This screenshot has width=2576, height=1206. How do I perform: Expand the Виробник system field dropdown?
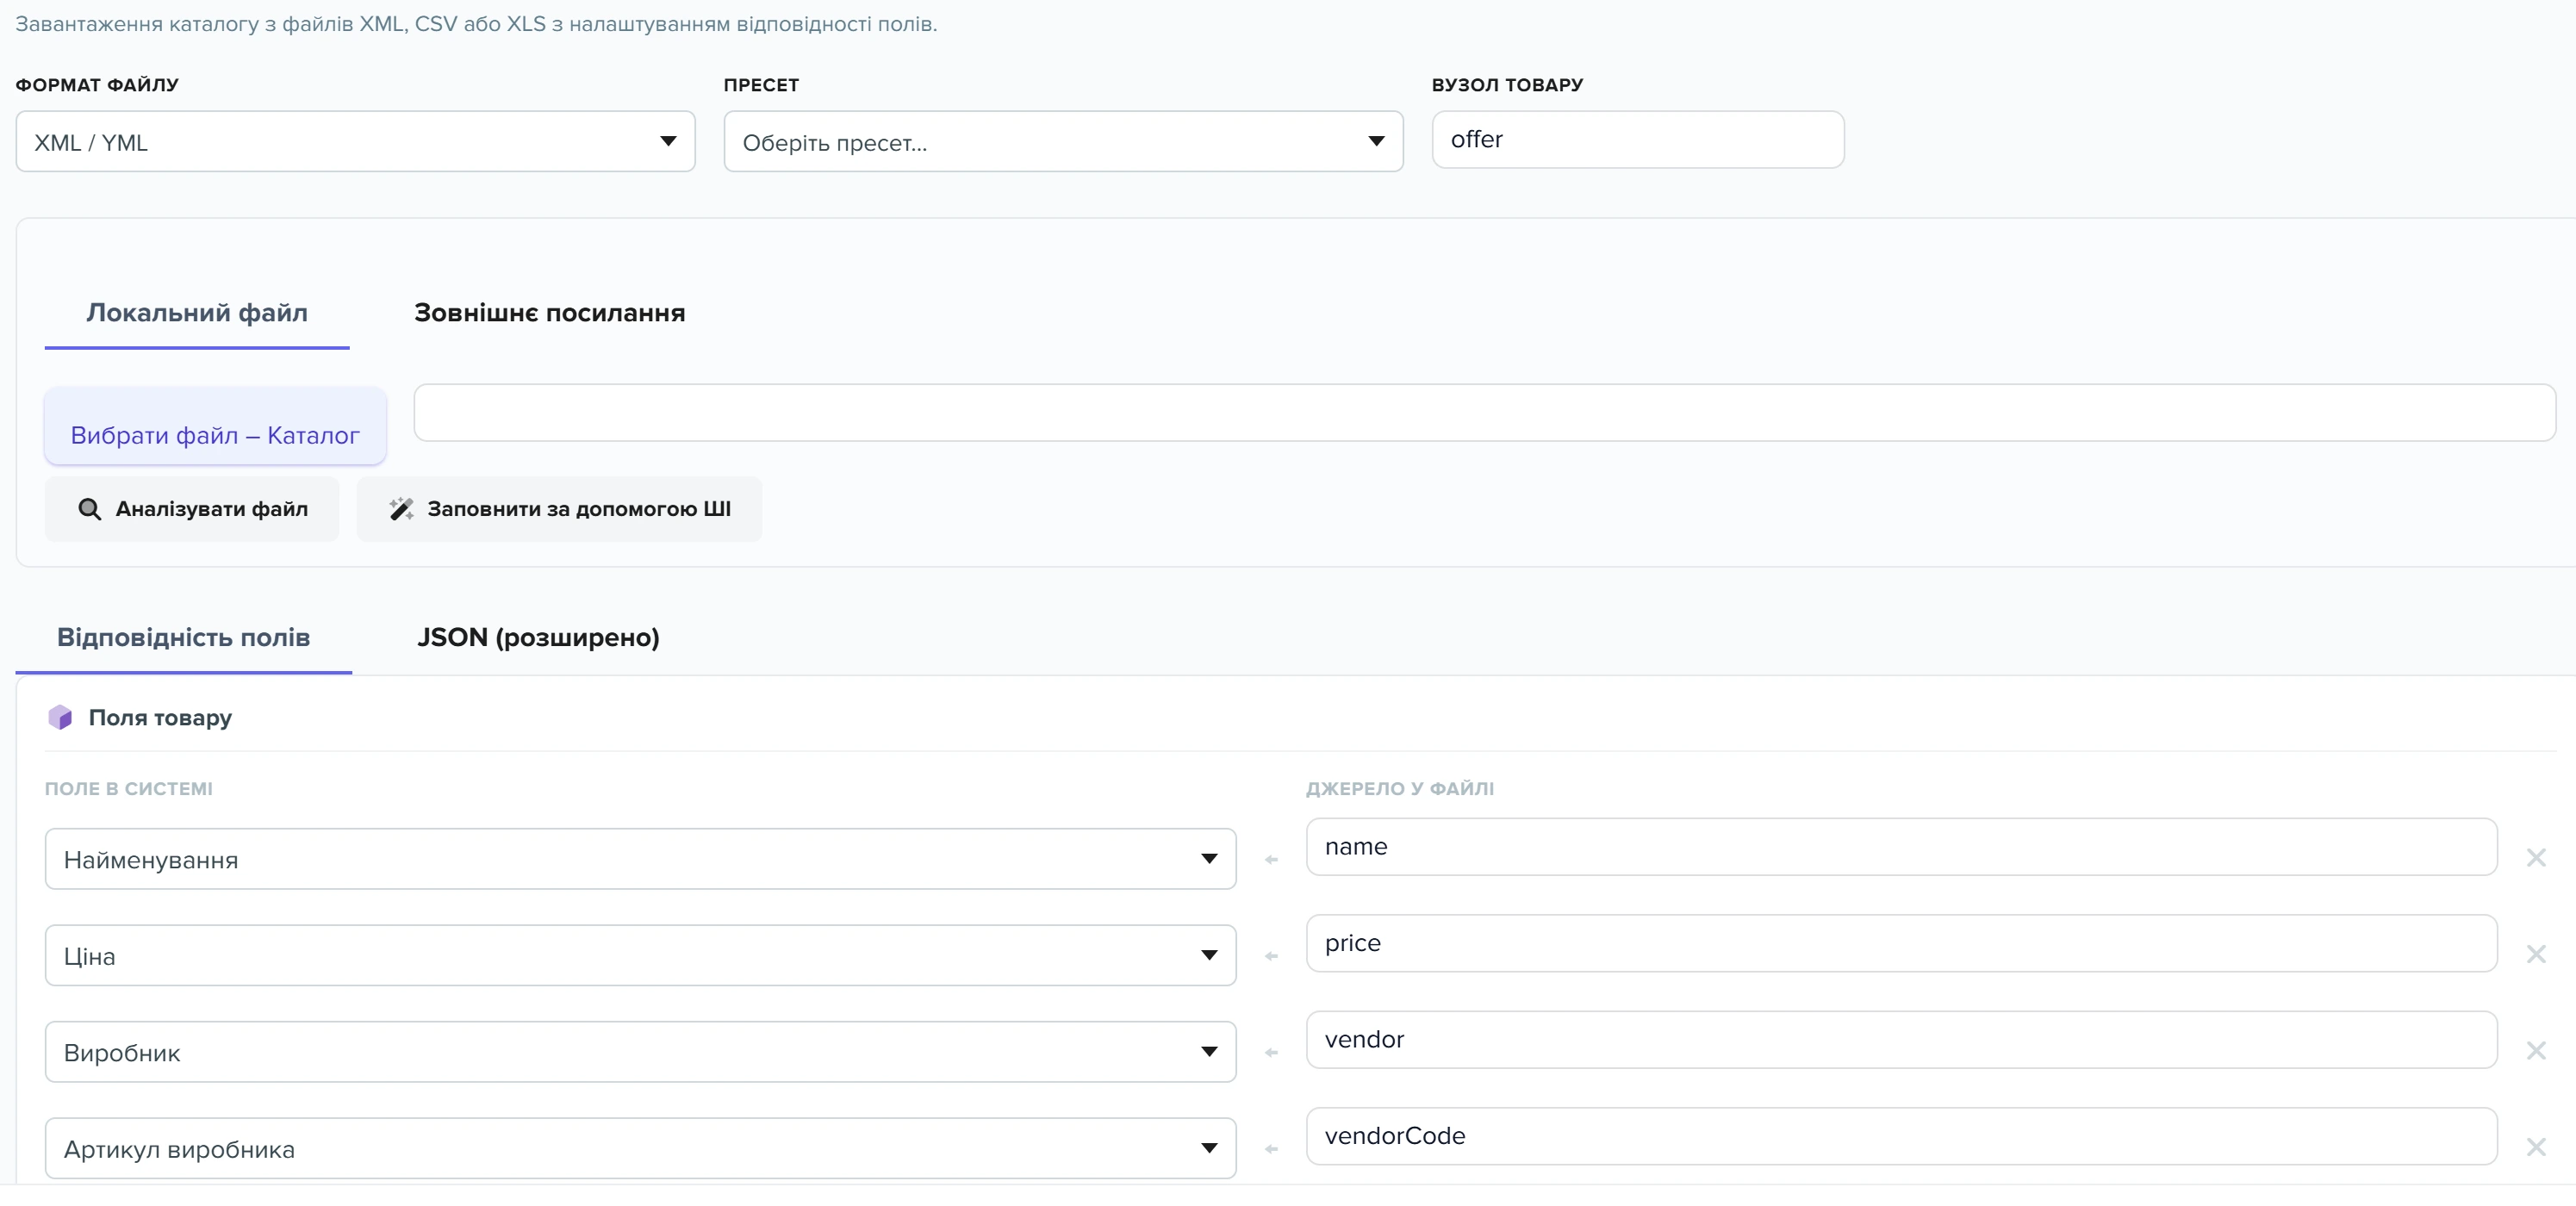point(640,1052)
